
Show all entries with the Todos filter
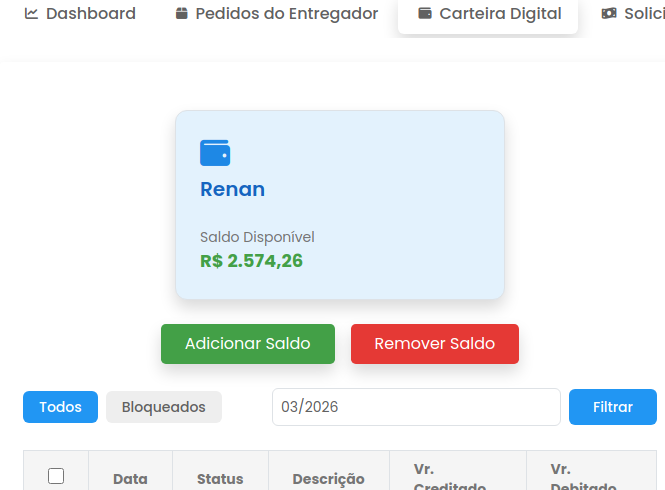[x=60, y=407]
